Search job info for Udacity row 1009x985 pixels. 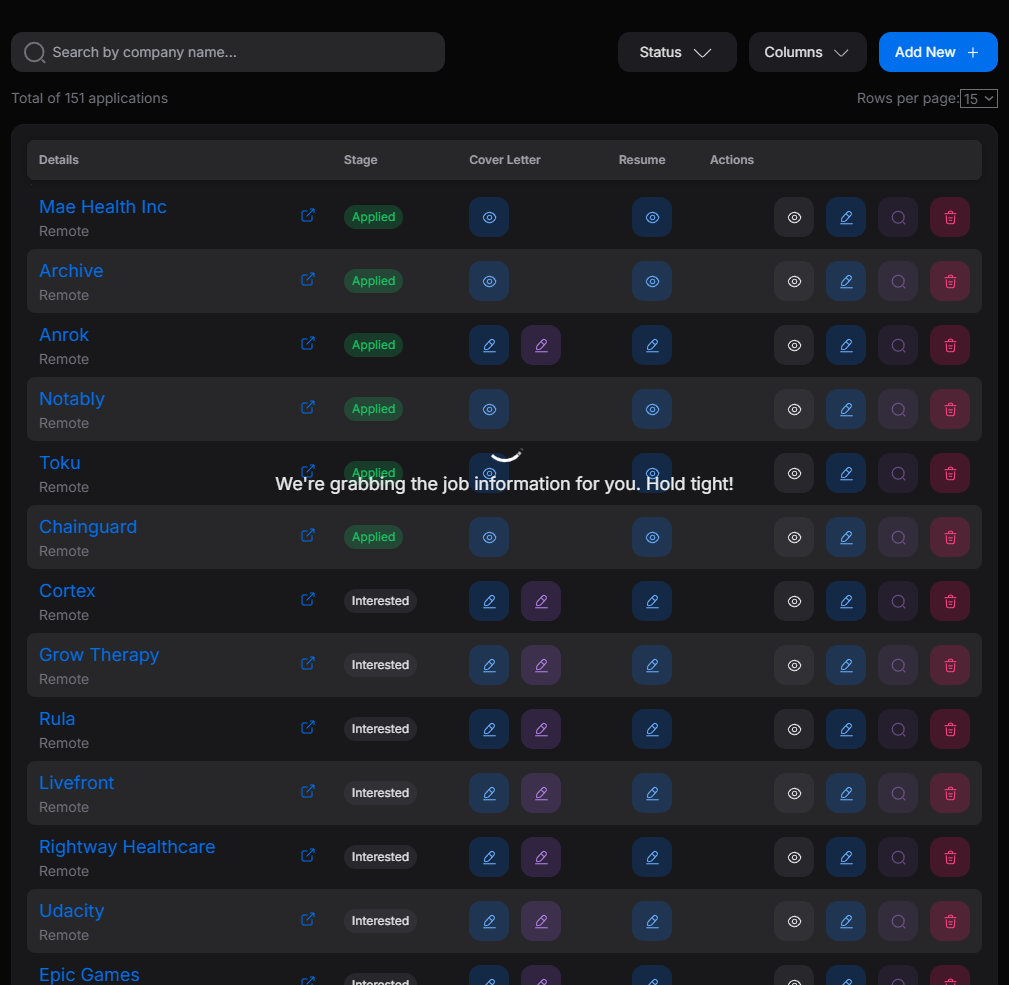click(x=898, y=921)
